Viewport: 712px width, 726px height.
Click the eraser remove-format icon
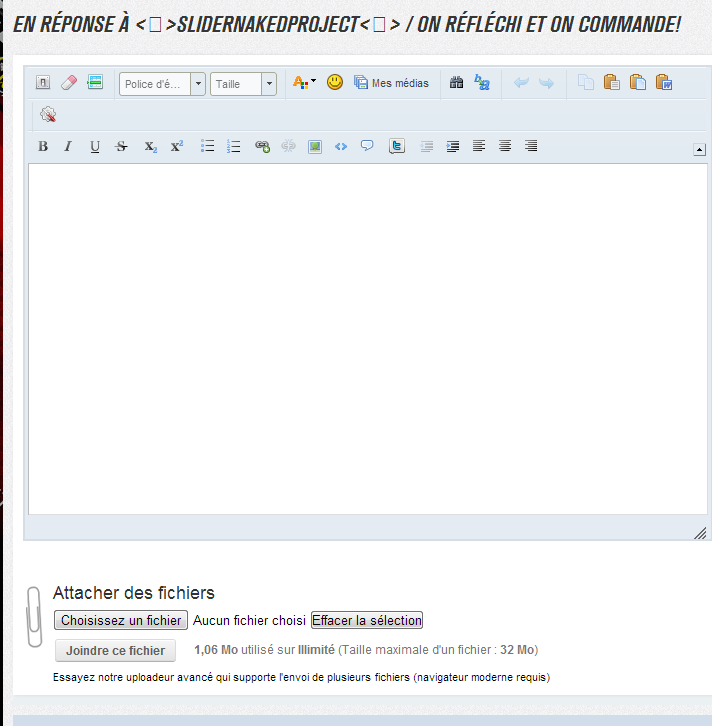pyautogui.click(x=68, y=83)
